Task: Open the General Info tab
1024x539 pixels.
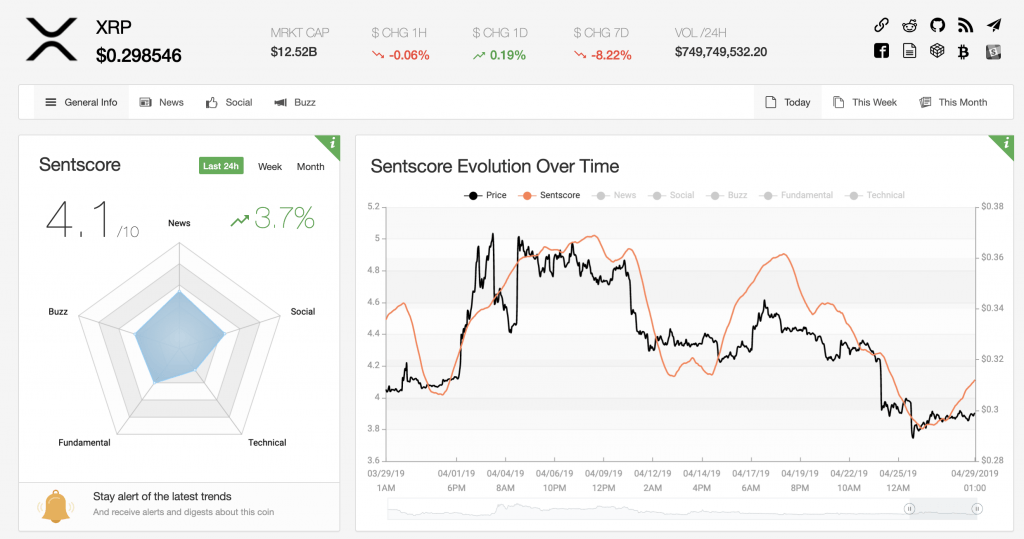Action: 81,102
